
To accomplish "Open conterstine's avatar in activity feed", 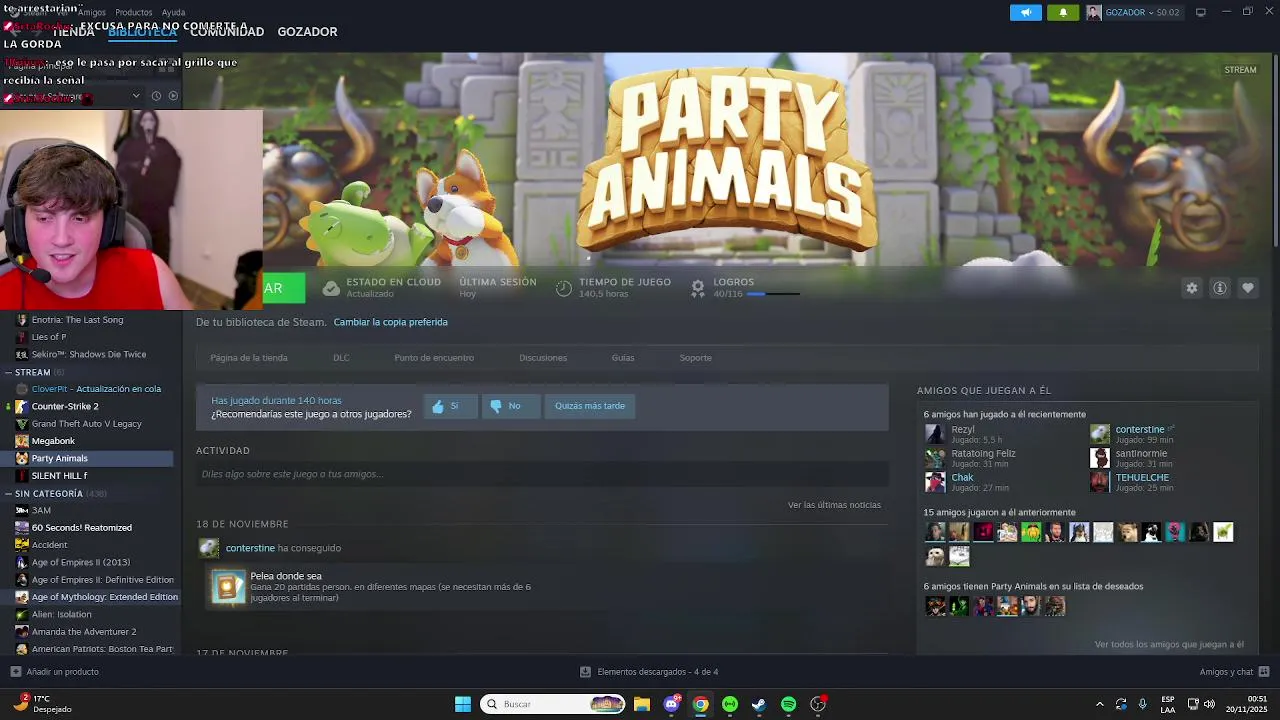I will (x=209, y=548).
